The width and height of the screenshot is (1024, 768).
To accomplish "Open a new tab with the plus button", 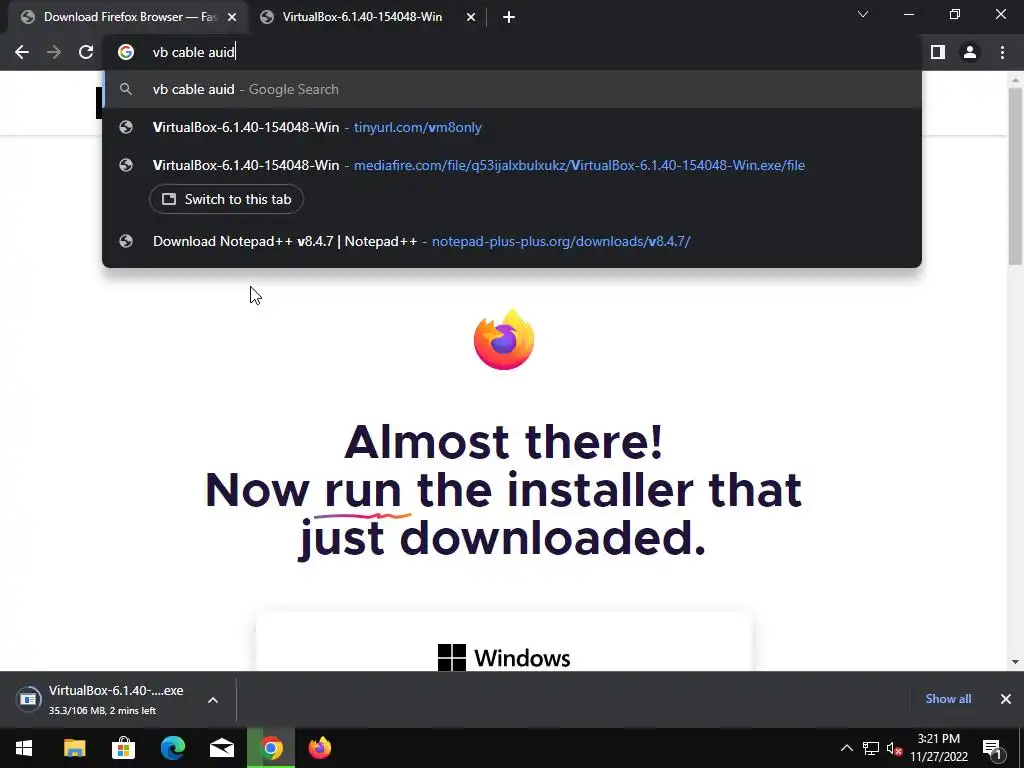I will coord(509,18).
